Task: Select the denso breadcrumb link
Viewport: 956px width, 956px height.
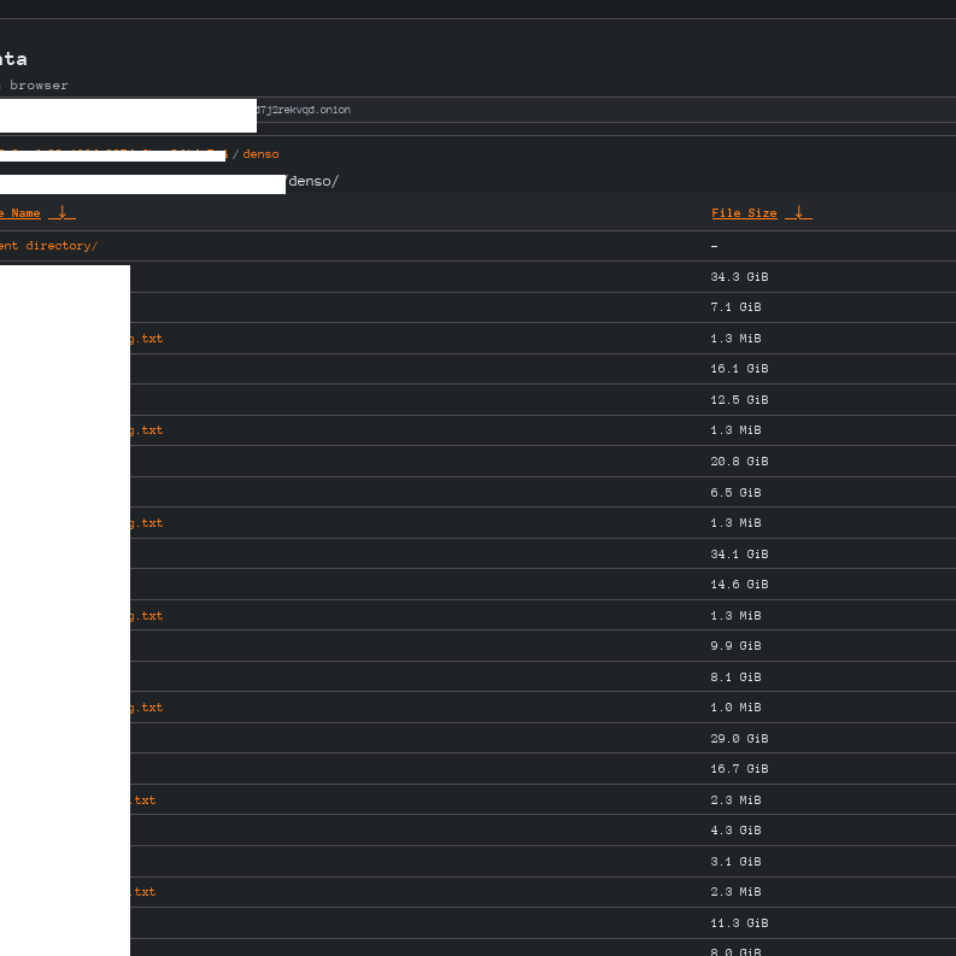Action: 261,154
